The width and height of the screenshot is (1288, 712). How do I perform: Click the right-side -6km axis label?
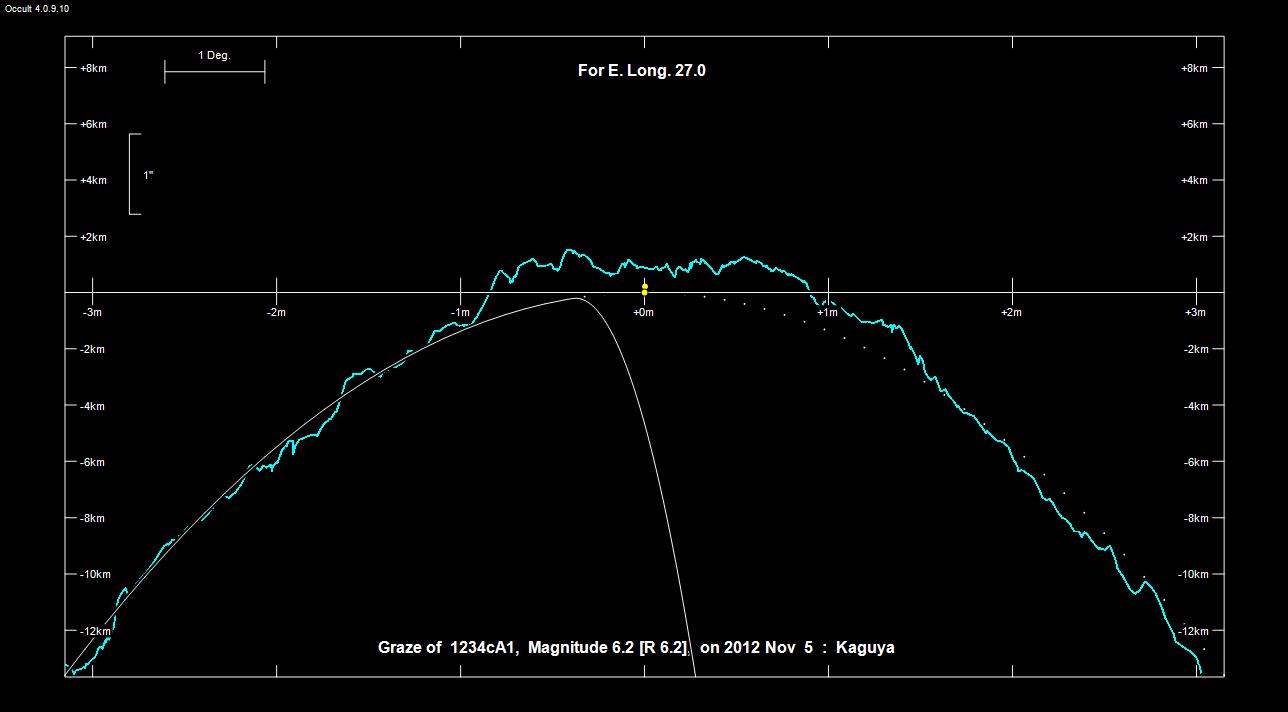(x=1195, y=462)
